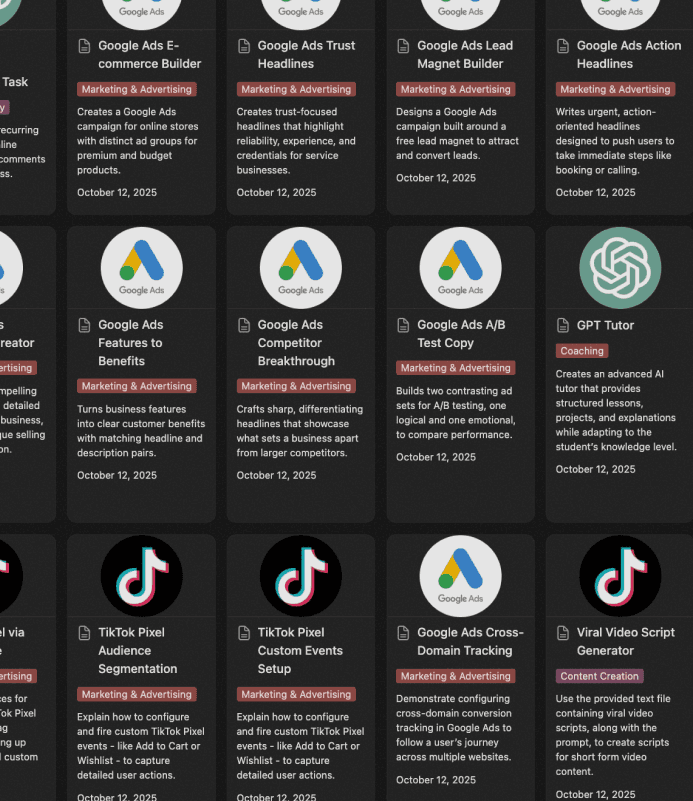
Task: Click Marketing & Advertising tag on Competitor Breakthrough card
Action: (x=296, y=386)
